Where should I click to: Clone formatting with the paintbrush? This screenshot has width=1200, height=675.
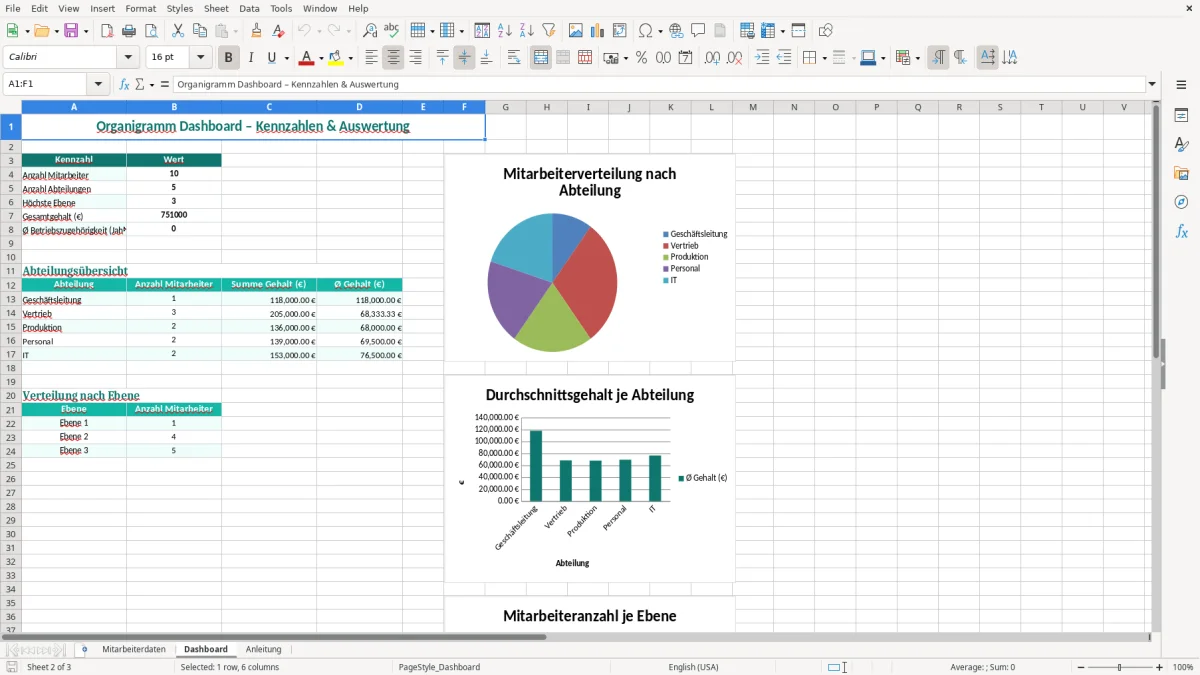(x=256, y=31)
